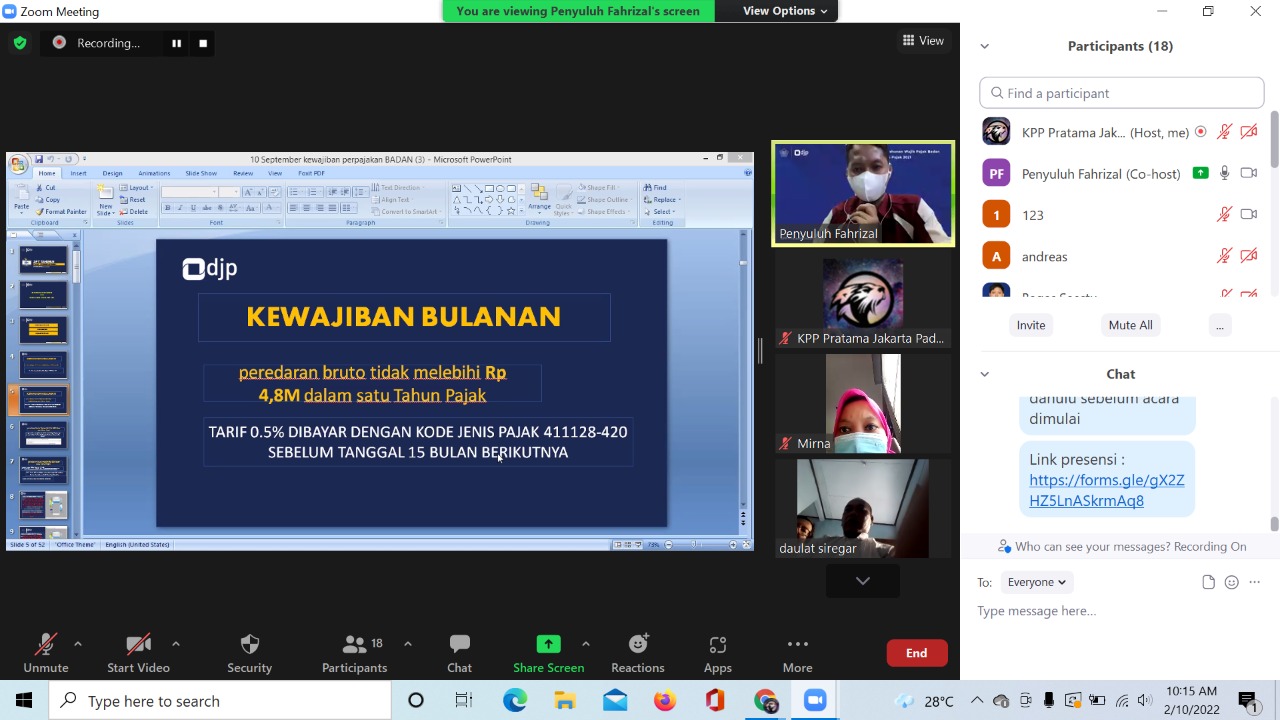Open the Link presensi forms.gle link
Screen dimensions: 1280x720
[1106, 490]
